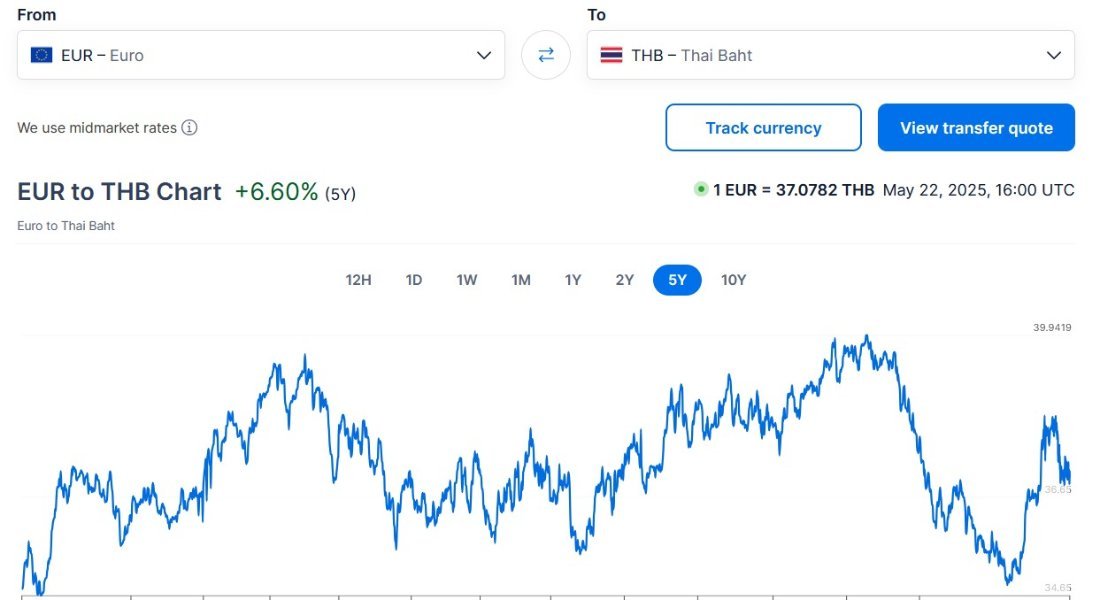Swap the From and To currencies
The image size is (1100, 600).
coord(546,55)
